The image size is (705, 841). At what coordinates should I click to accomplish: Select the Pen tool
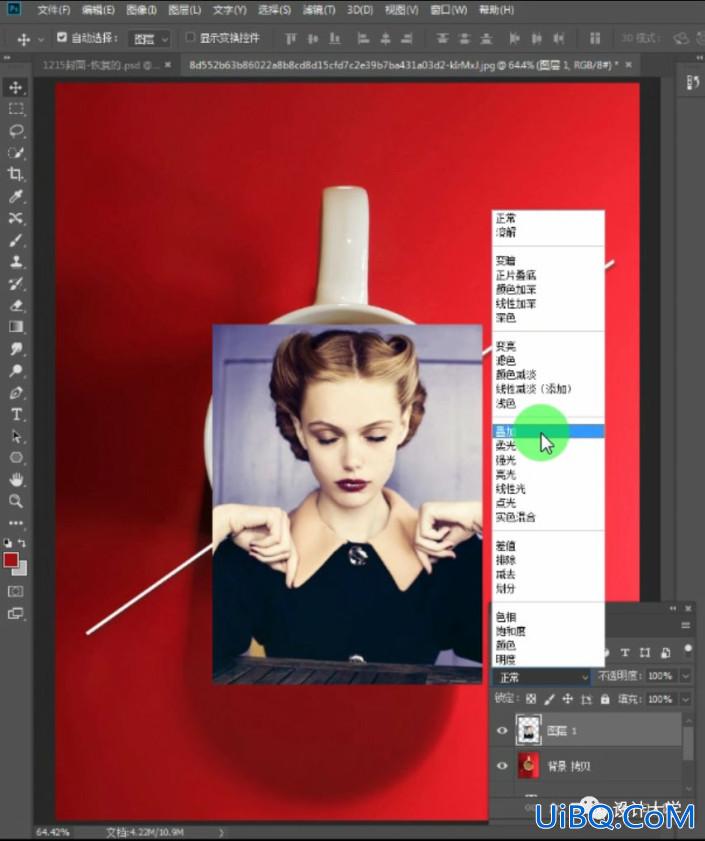[16, 393]
